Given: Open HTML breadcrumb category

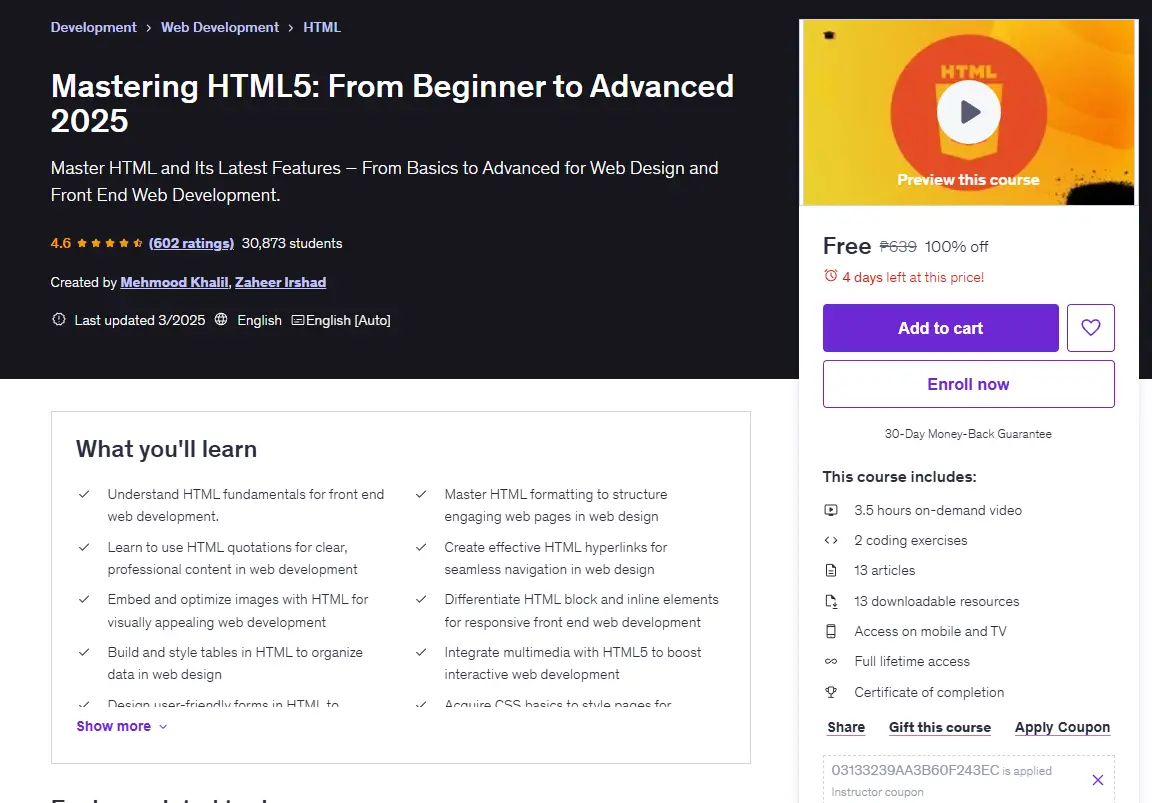Looking at the screenshot, I should point(322,27).
